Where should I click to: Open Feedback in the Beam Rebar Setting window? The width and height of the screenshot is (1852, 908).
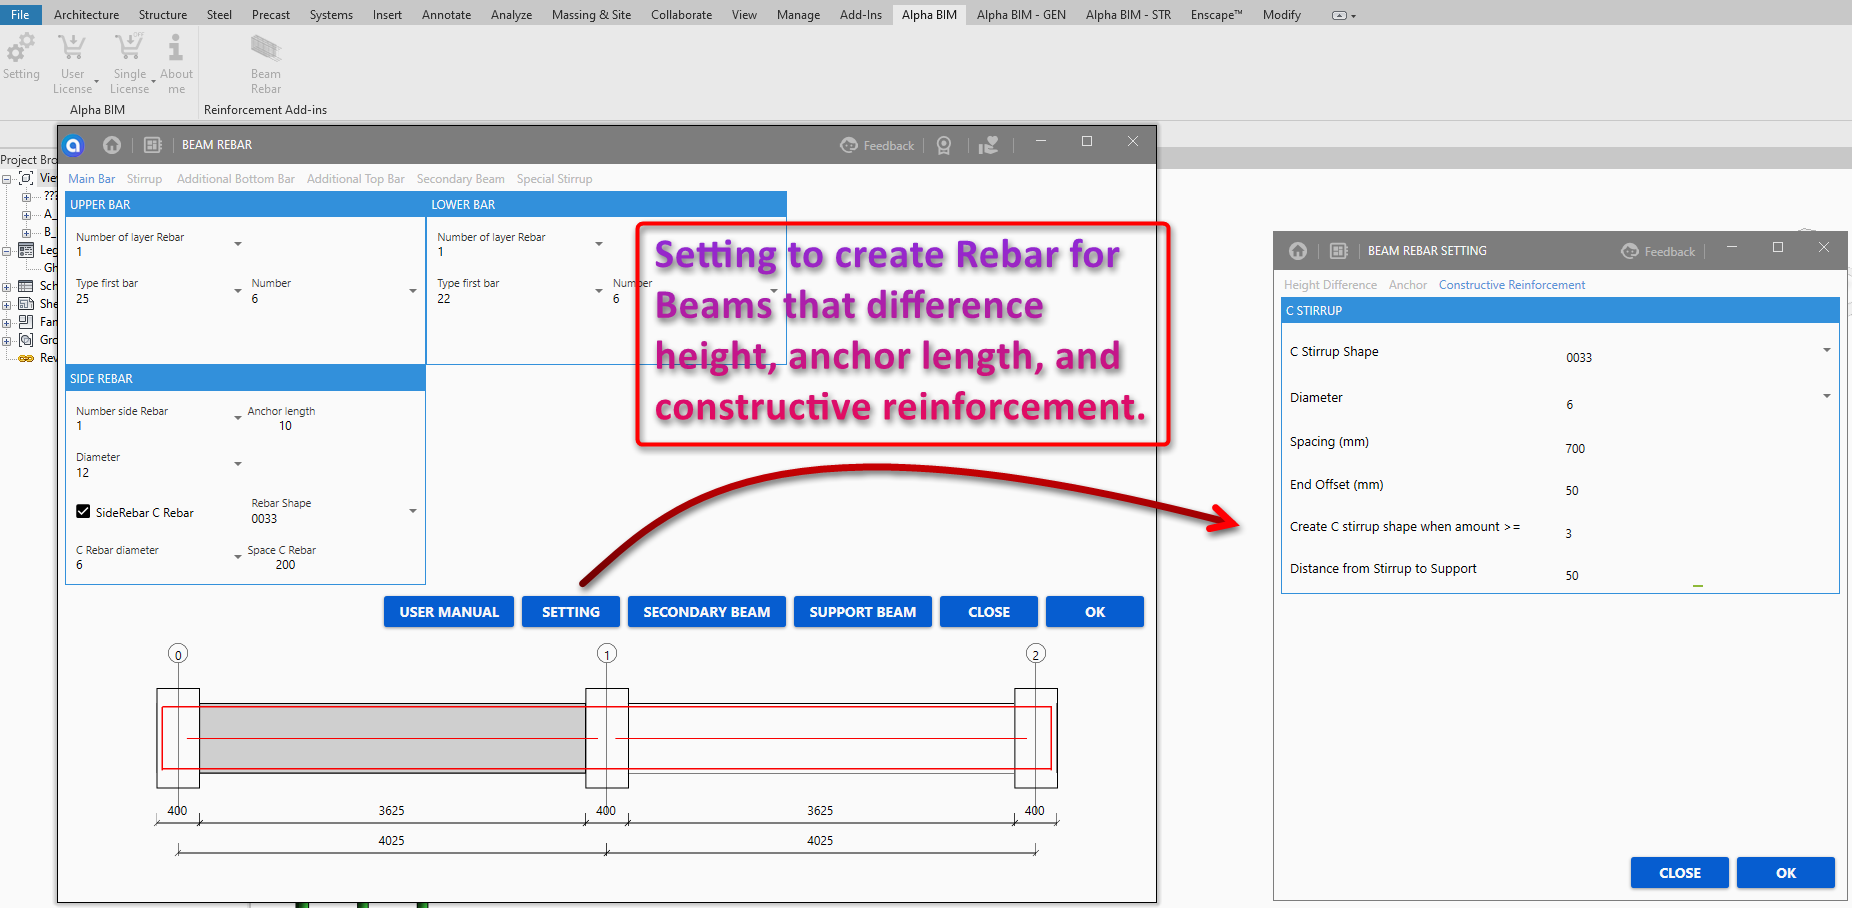tap(1658, 252)
